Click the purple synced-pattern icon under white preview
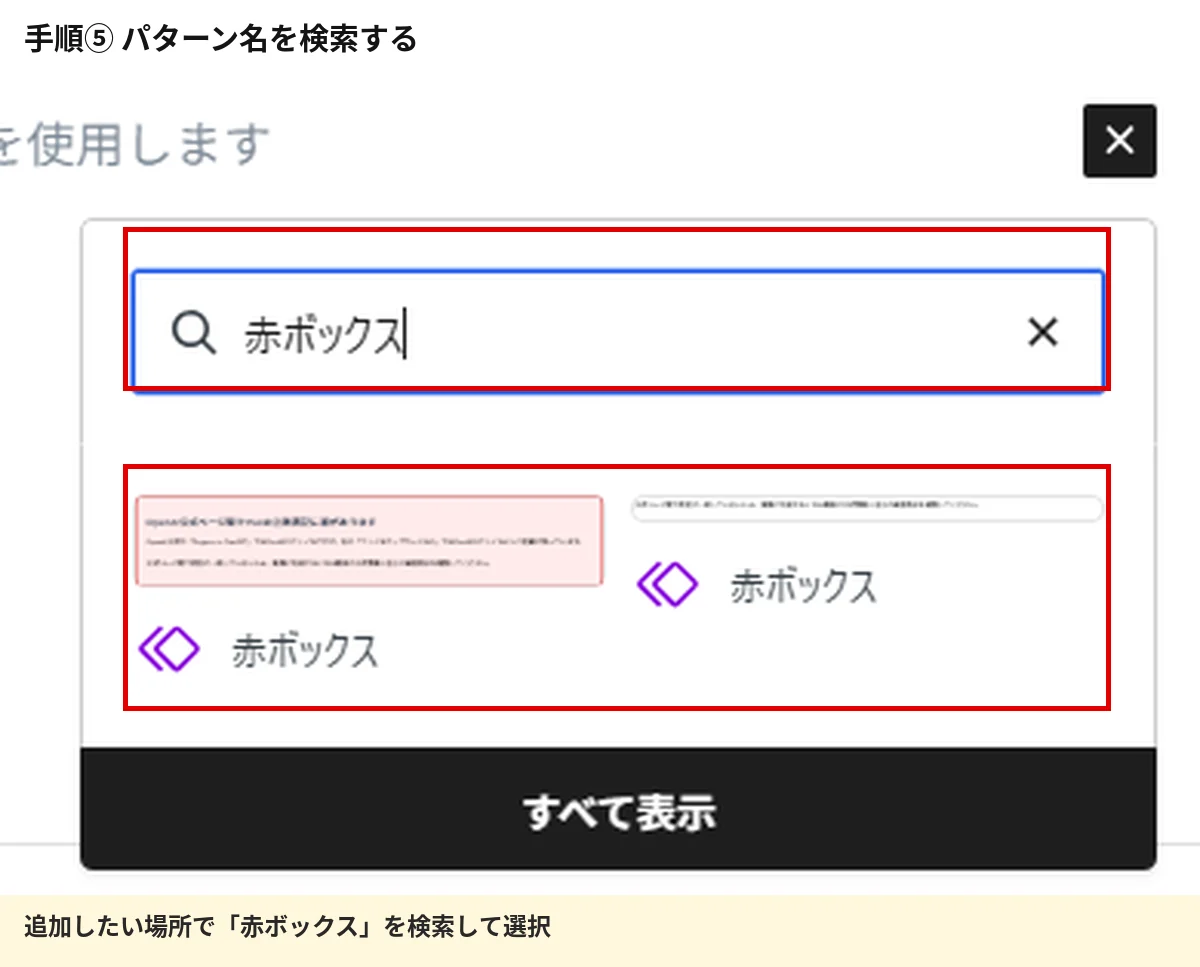Image resolution: width=1200 pixels, height=967 pixels. pyautogui.click(x=667, y=585)
